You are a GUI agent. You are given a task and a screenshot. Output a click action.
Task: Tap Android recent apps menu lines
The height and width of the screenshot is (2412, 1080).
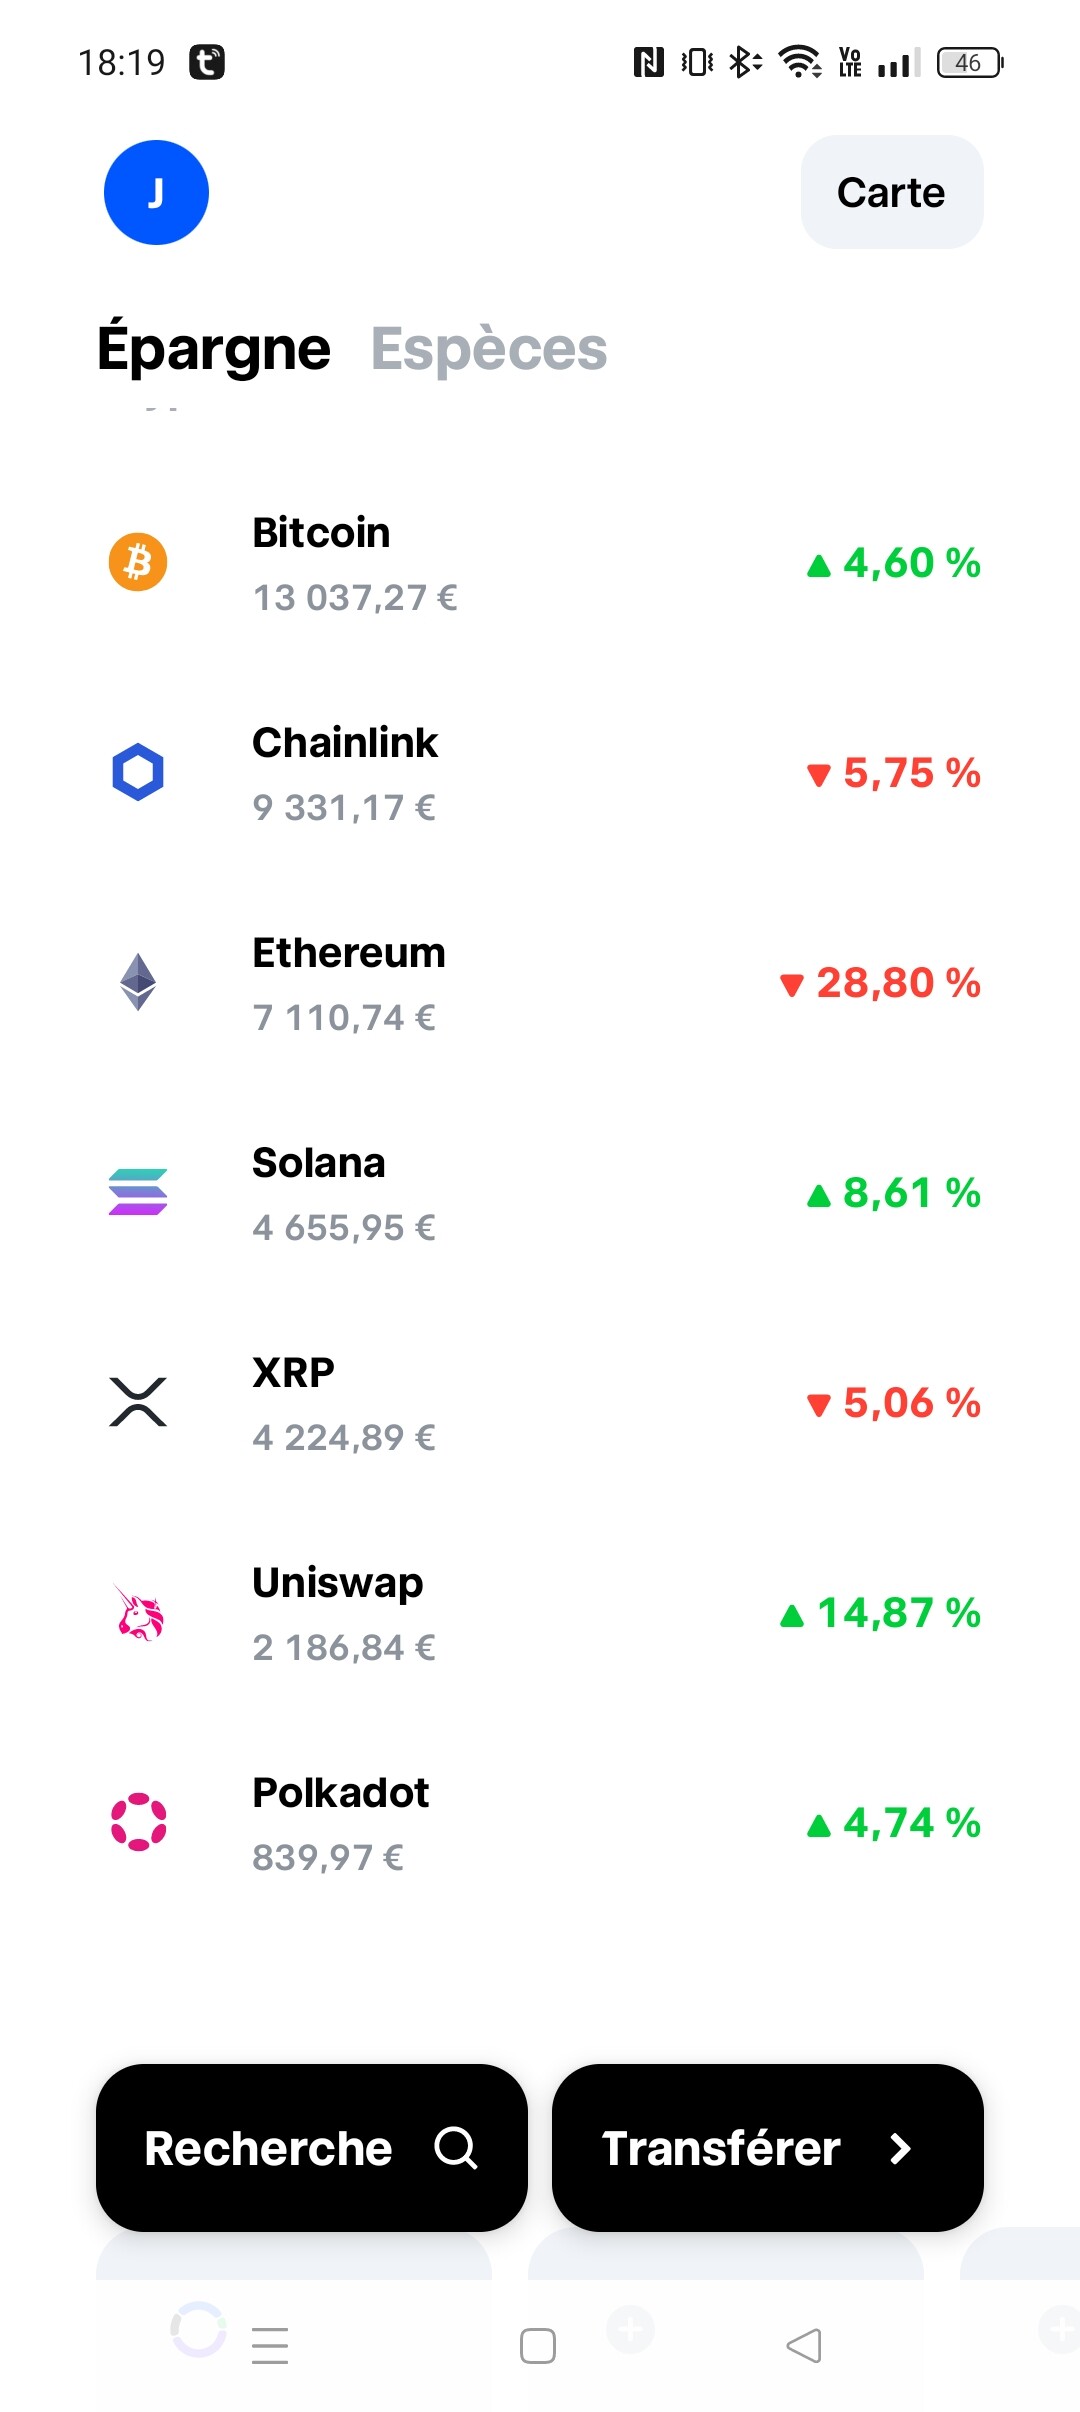pyautogui.click(x=270, y=2346)
